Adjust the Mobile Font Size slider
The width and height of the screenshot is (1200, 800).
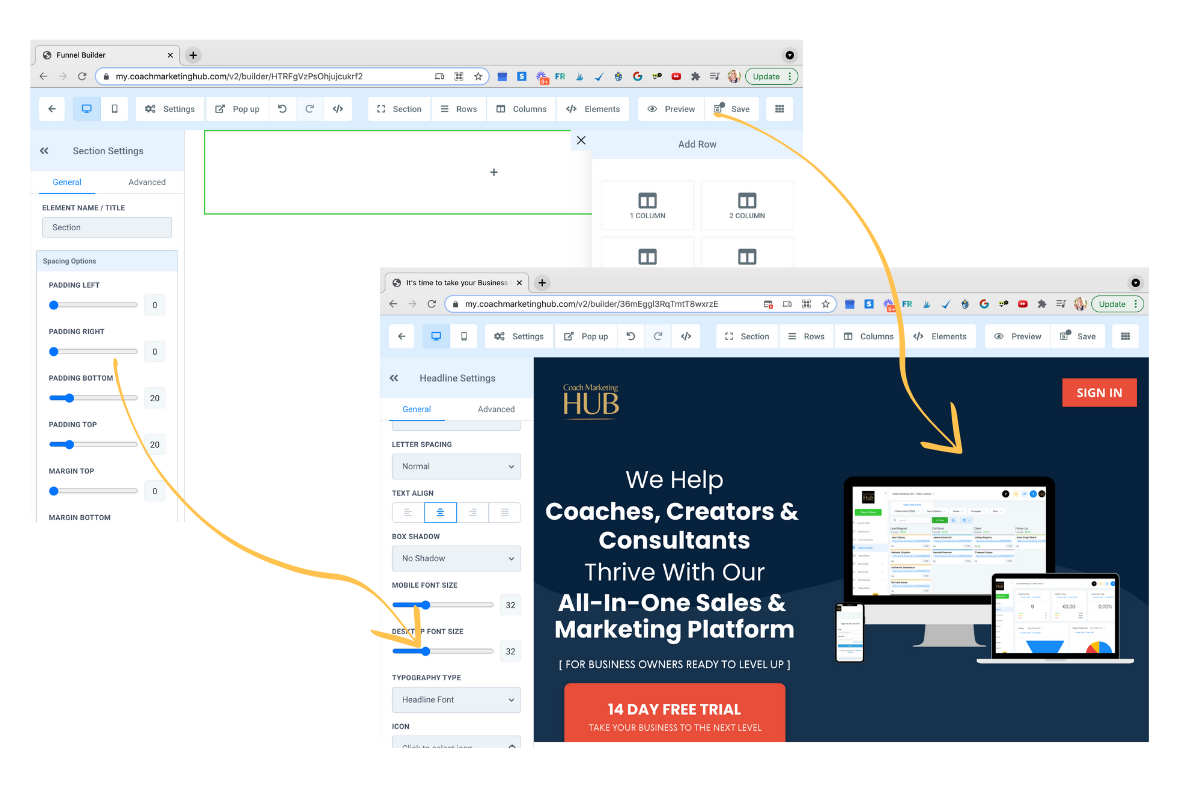click(443, 605)
